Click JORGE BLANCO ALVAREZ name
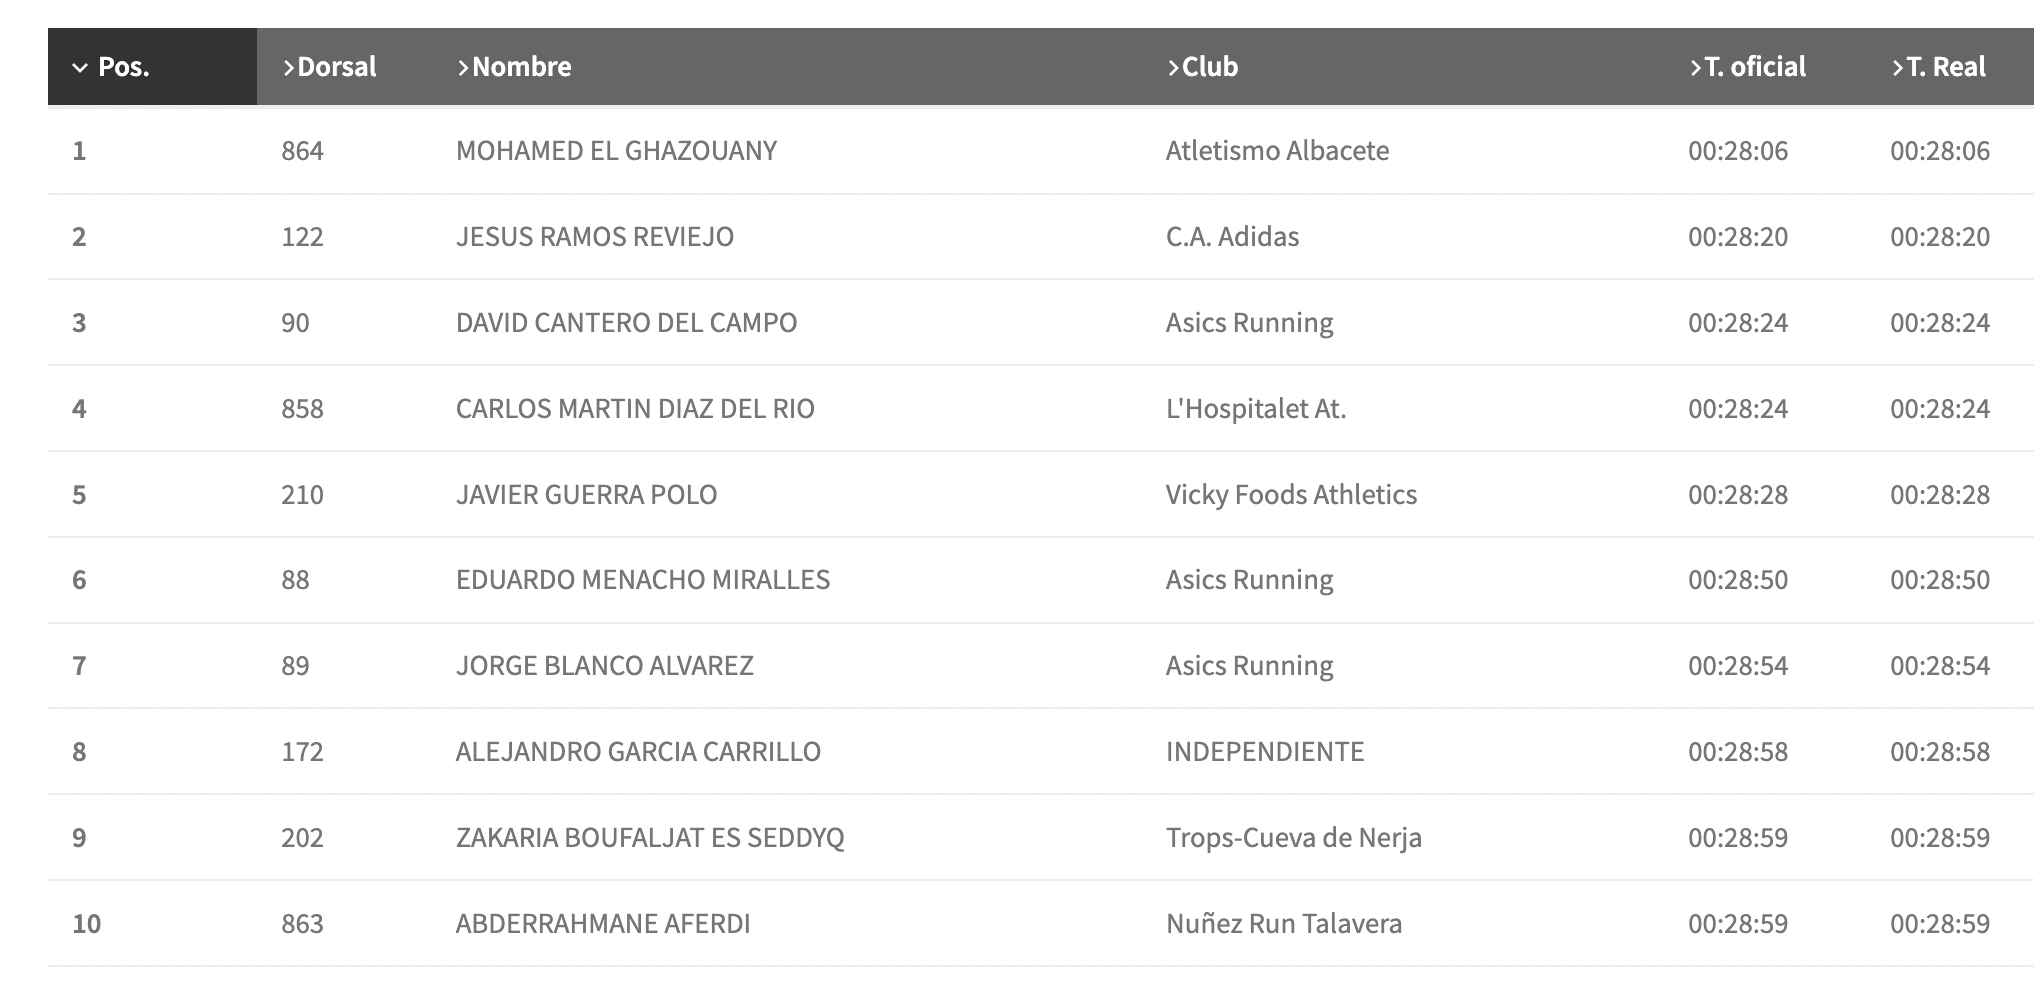The height and width of the screenshot is (986, 2034). point(605,666)
